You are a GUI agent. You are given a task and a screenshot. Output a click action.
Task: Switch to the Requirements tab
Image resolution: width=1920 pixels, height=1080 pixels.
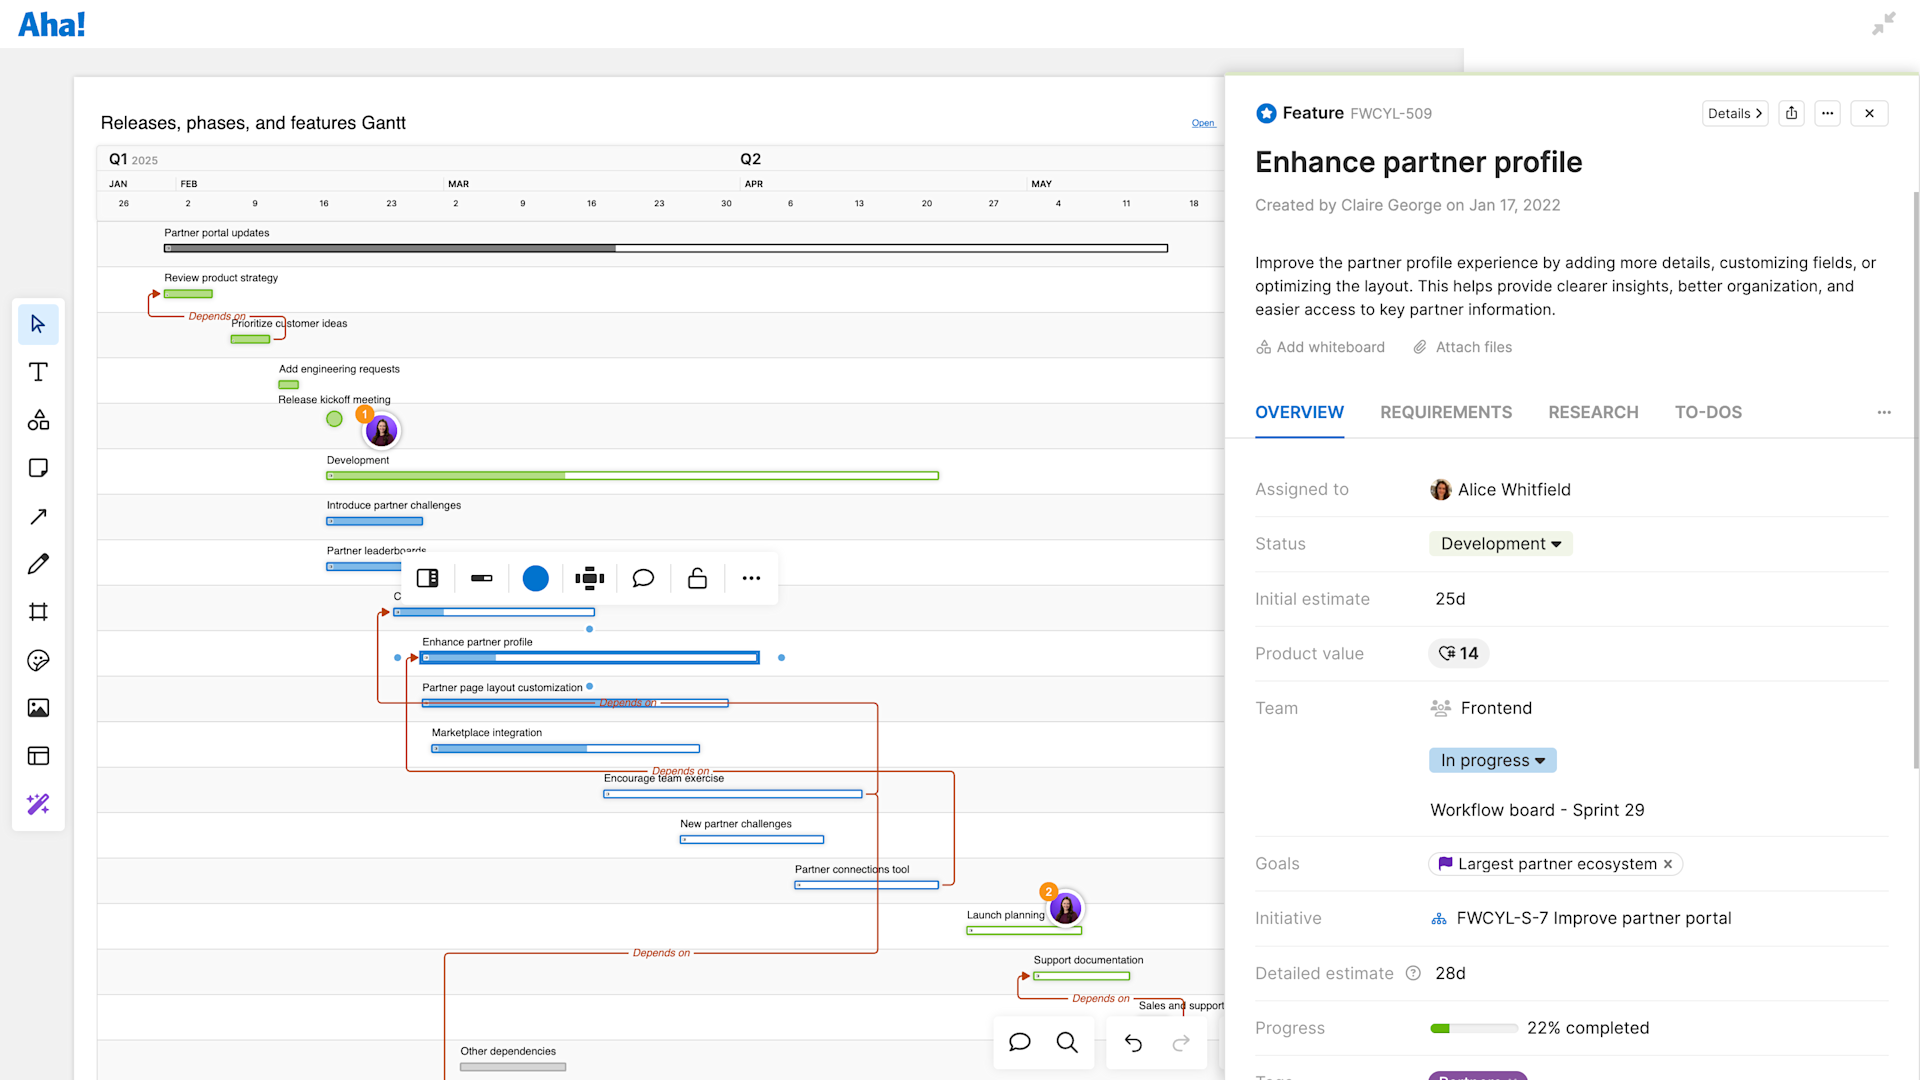(x=1446, y=412)
